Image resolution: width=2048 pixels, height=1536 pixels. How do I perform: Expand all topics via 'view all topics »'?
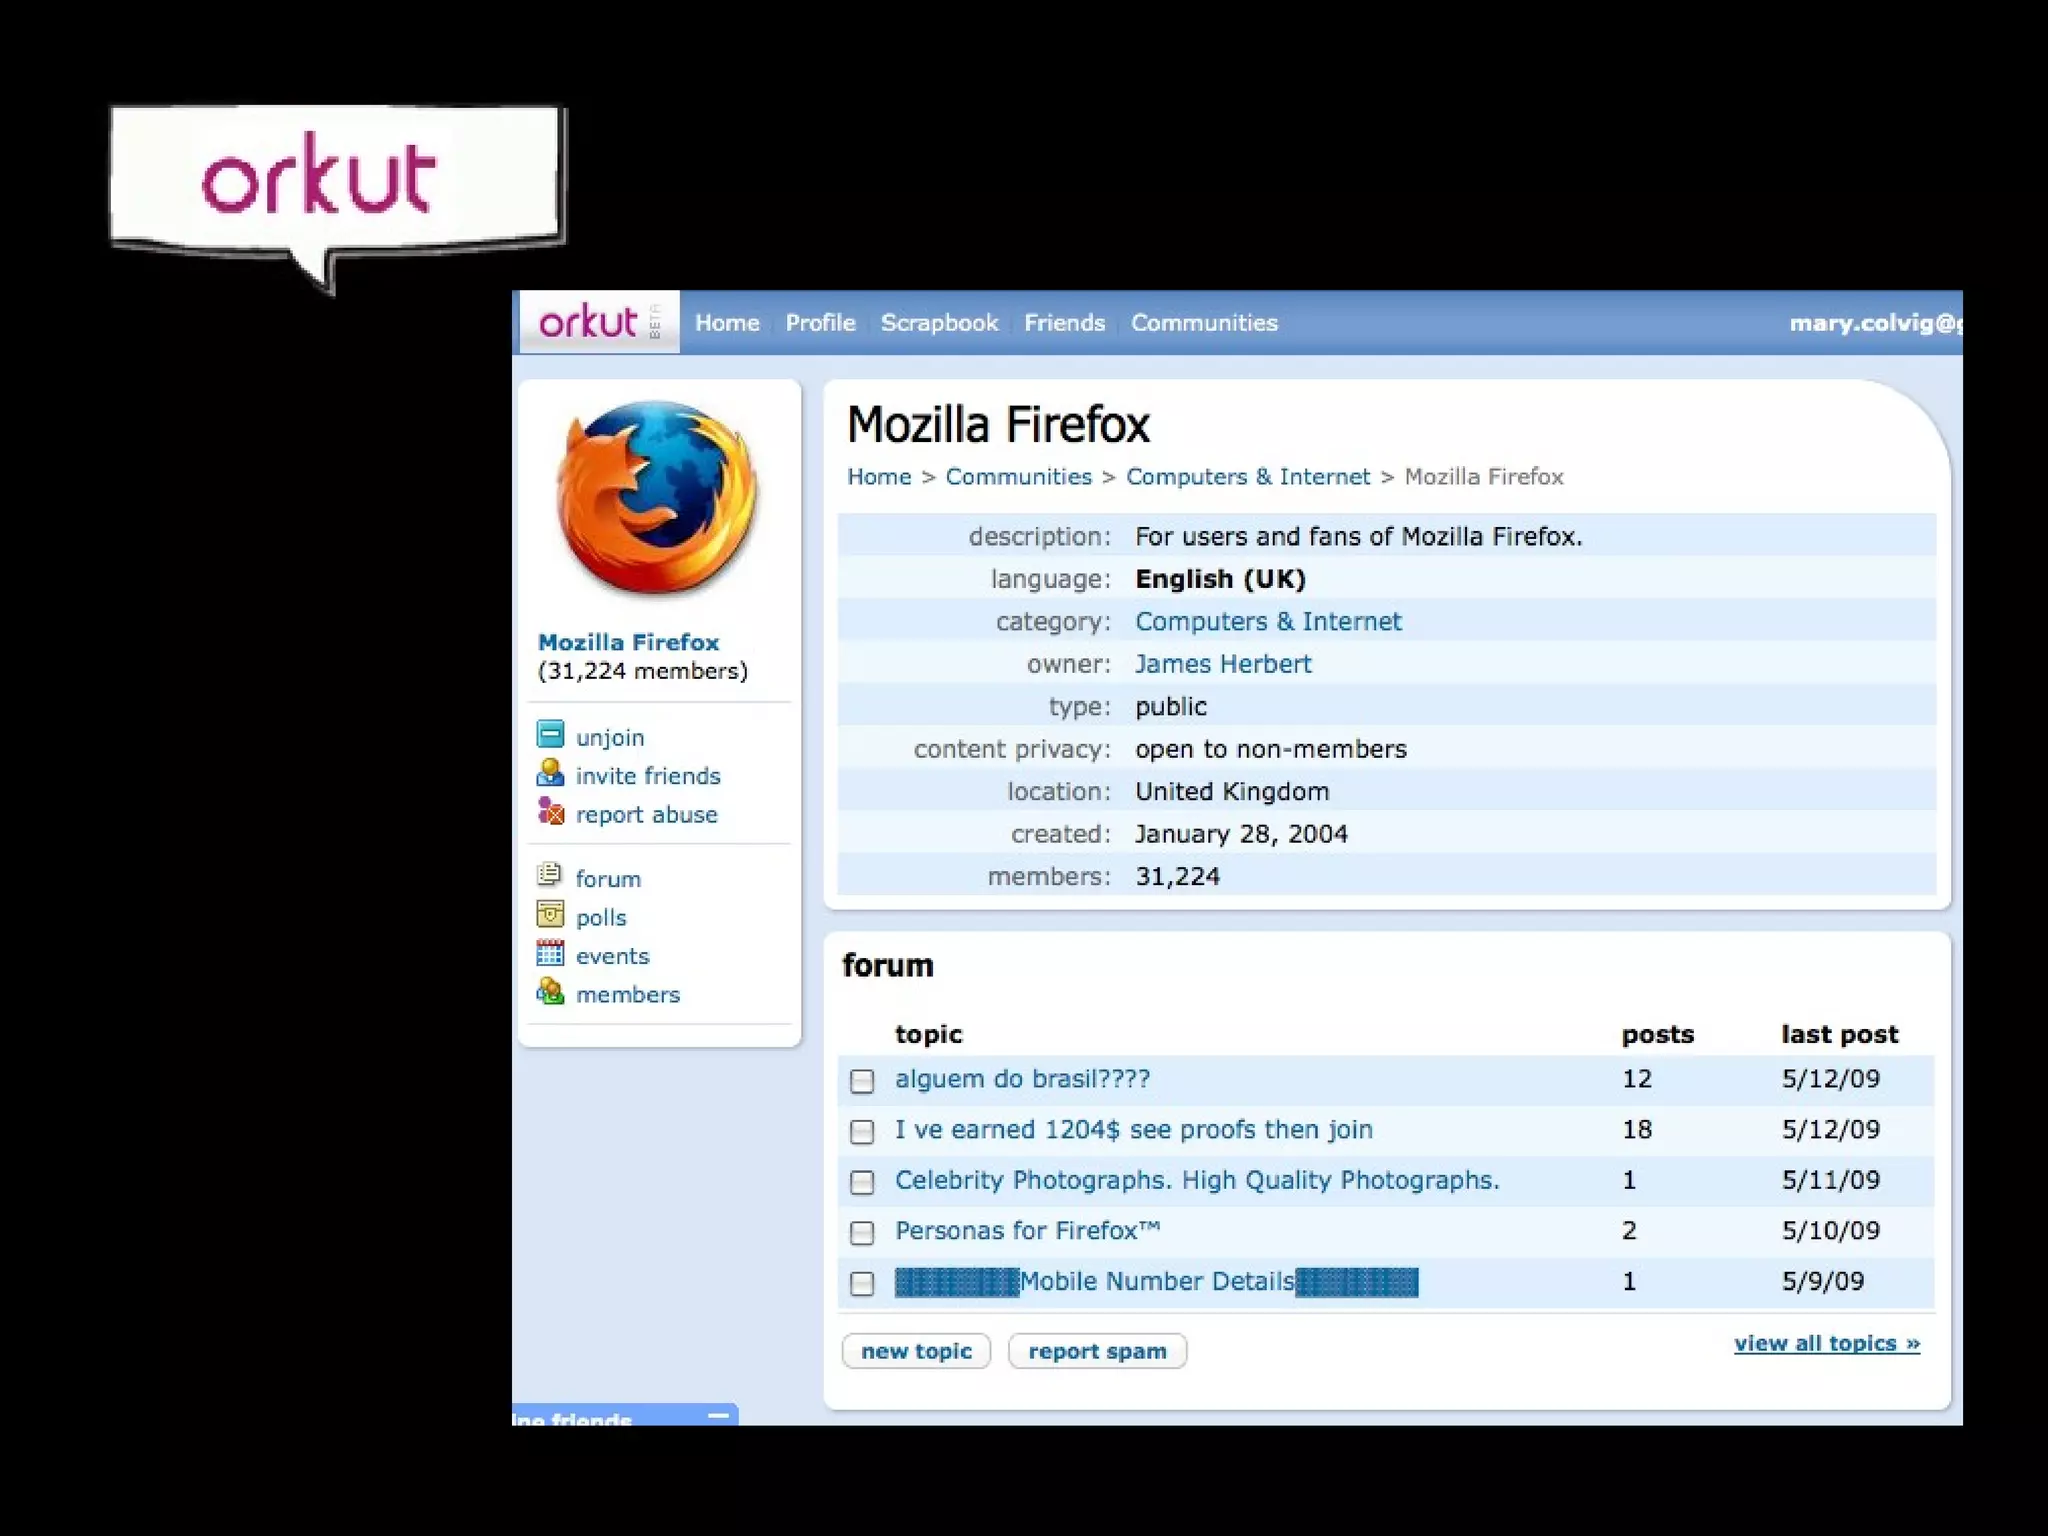tap(1826, 1343)
